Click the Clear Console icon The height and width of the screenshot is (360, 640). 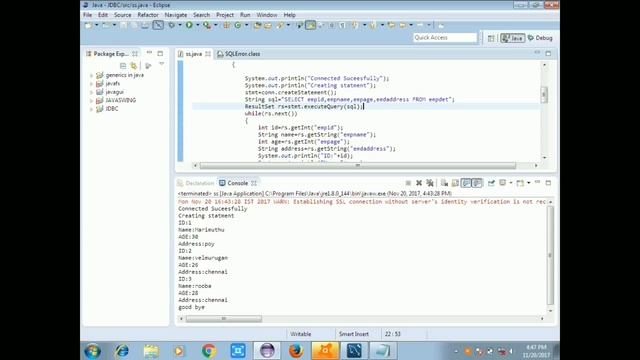tap(444, 183)
